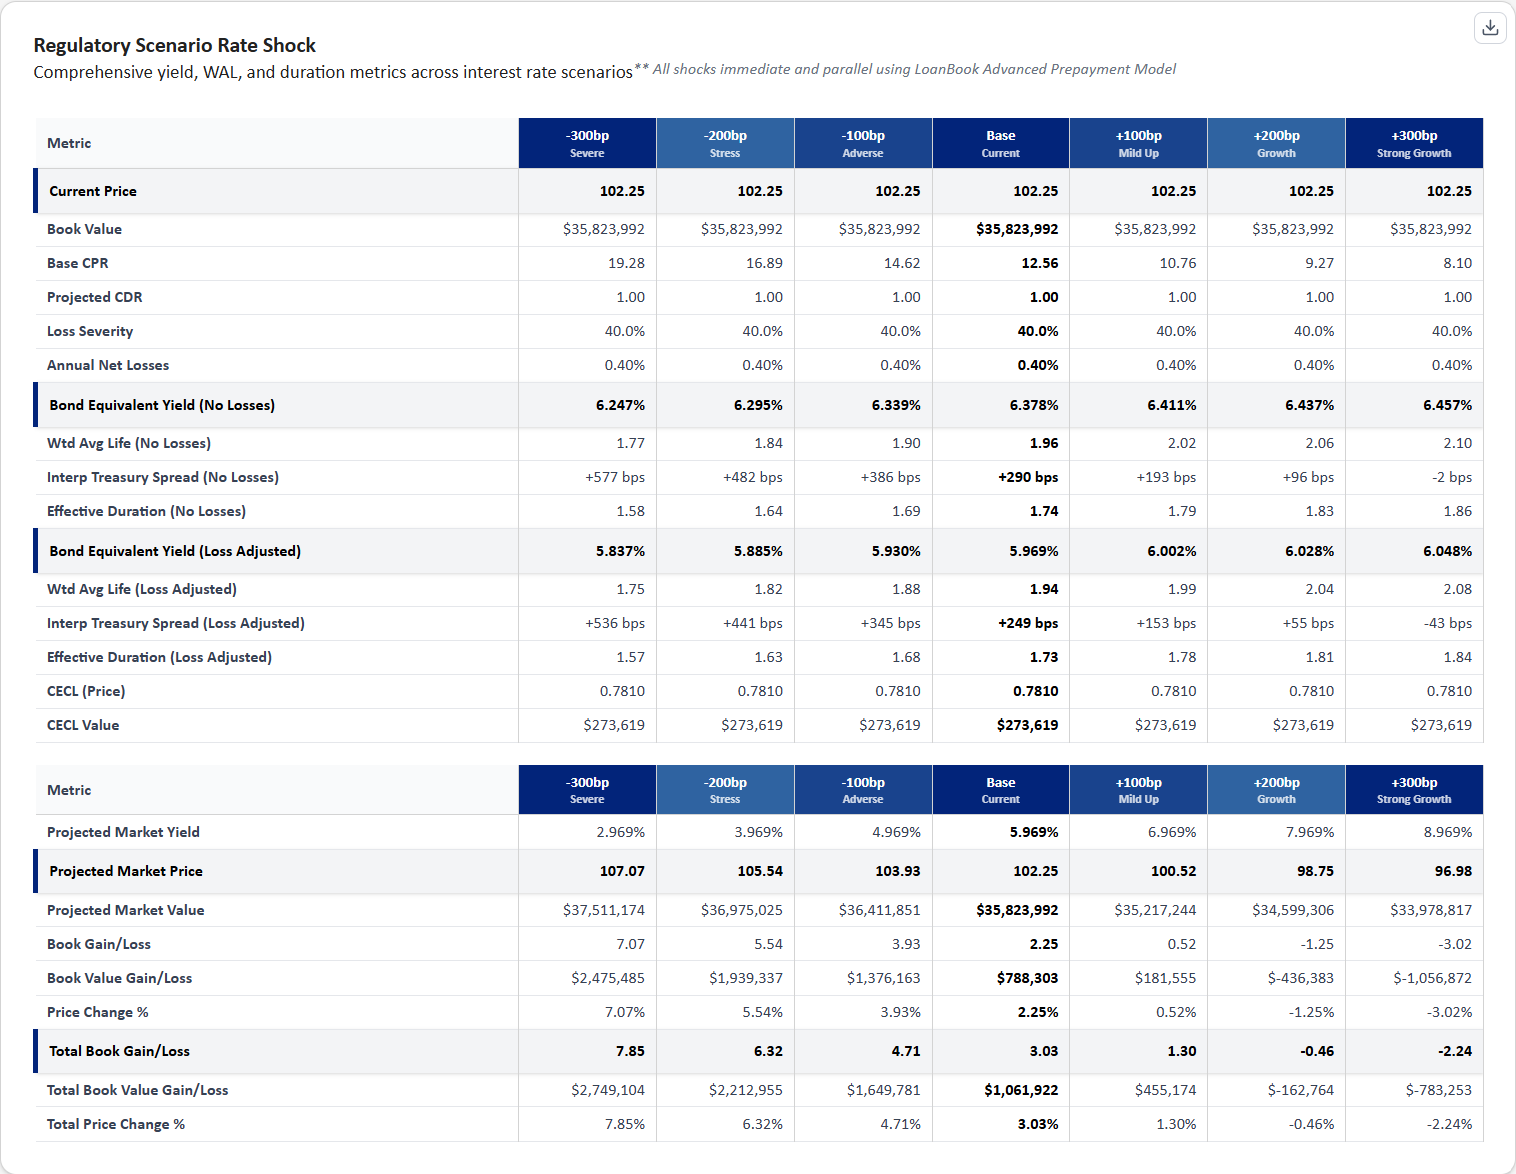Select the -200bp Stress header in top table
The image size is (1516, 1174).
pyautogui.click(x=725, y=143)
